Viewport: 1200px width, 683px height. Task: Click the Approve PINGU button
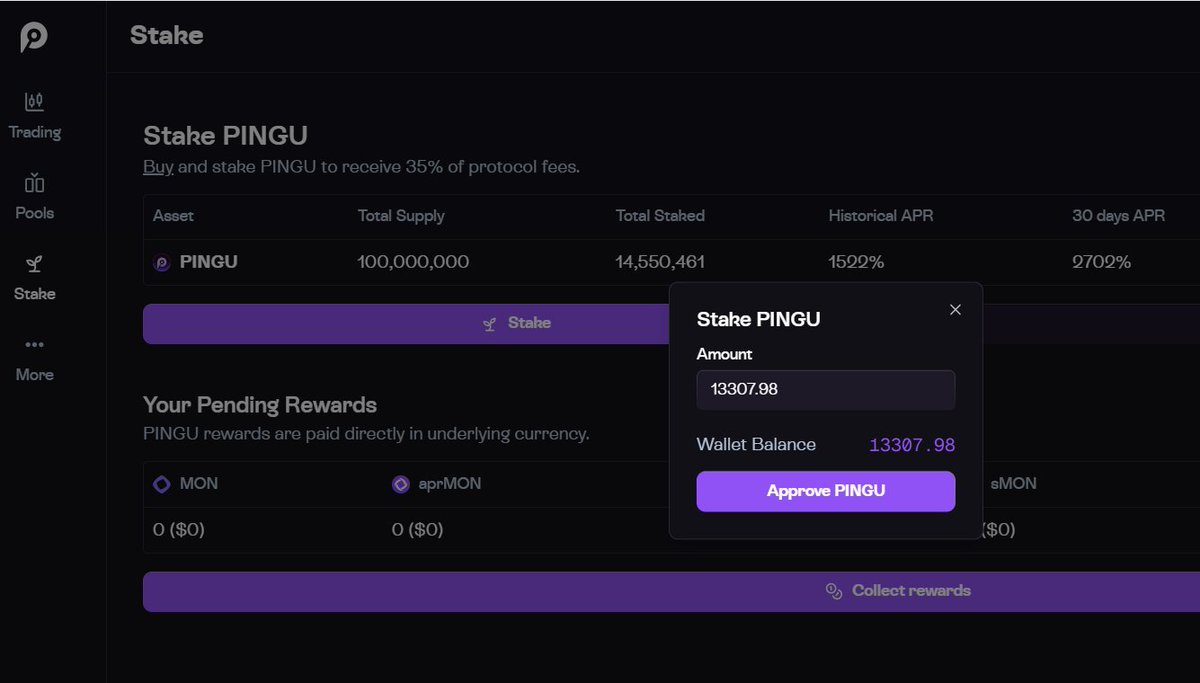click(x=826, y=491)
